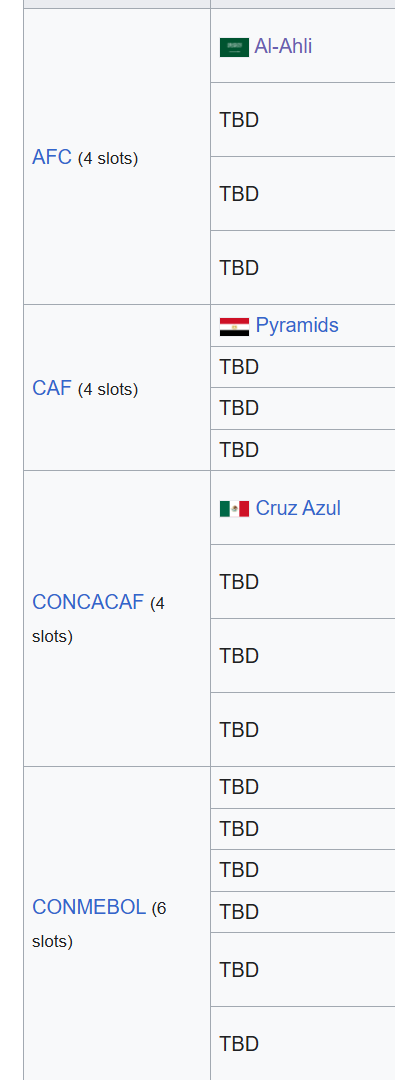This screenshot has height=1080, width=395.
Task: Select the bottom TBD cell in CONMEBOL section
Action: pyautogui.click(x=303, y=1043)
